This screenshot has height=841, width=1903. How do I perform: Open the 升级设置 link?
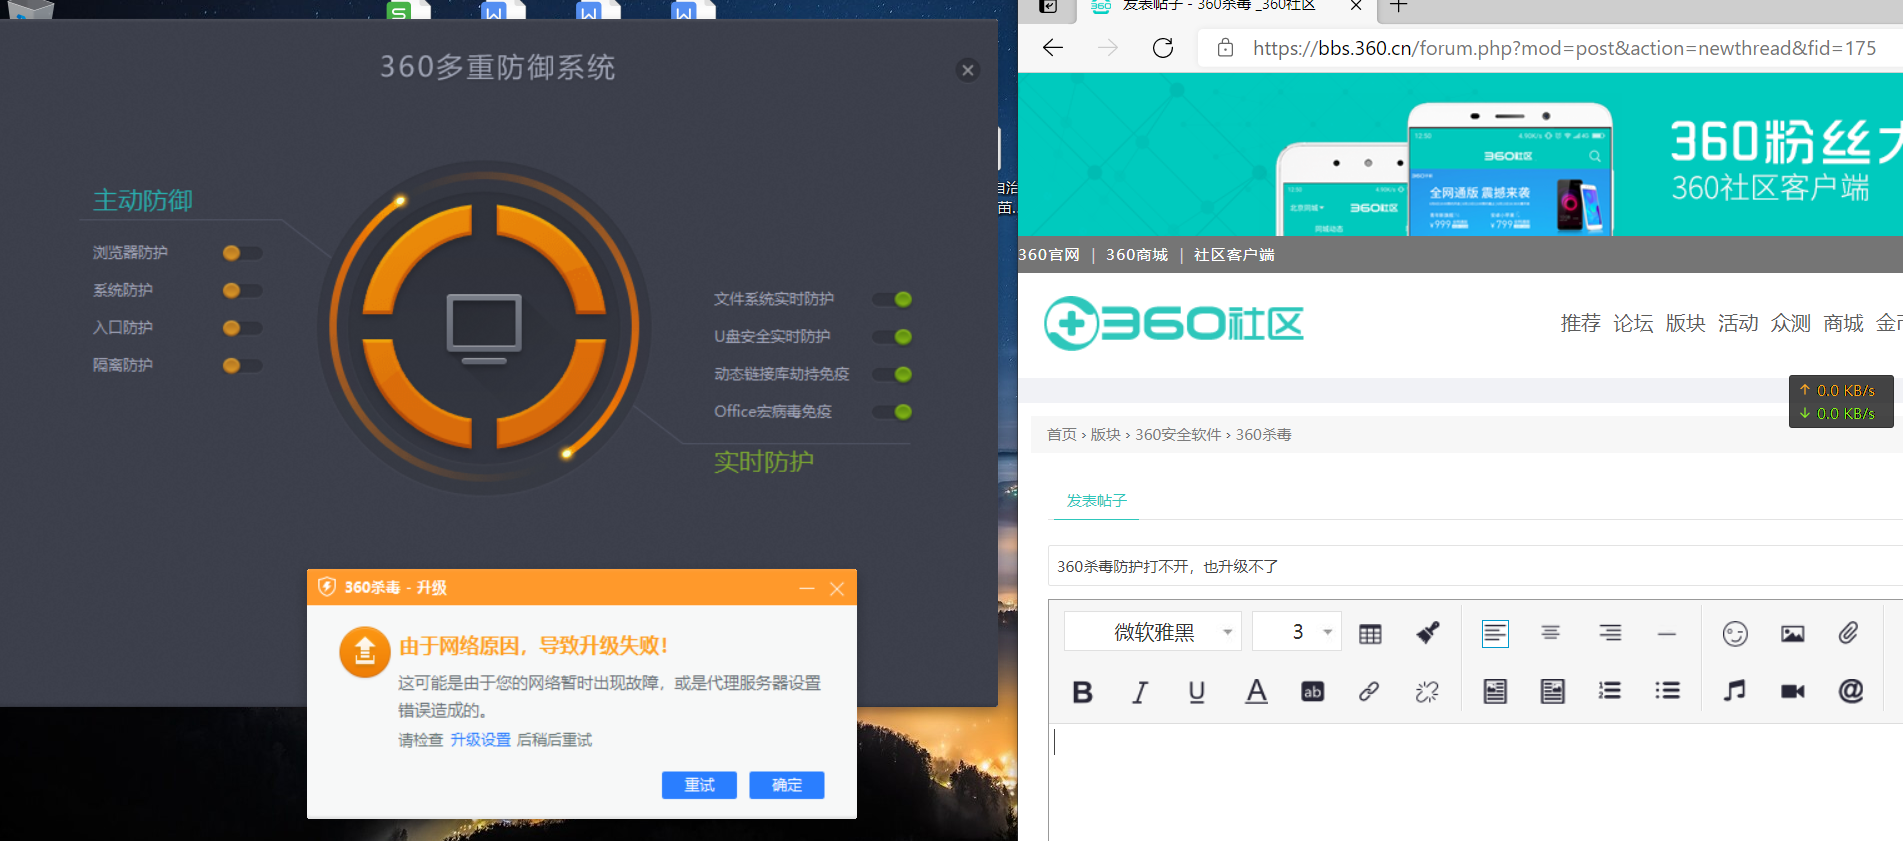click(480, 740)
